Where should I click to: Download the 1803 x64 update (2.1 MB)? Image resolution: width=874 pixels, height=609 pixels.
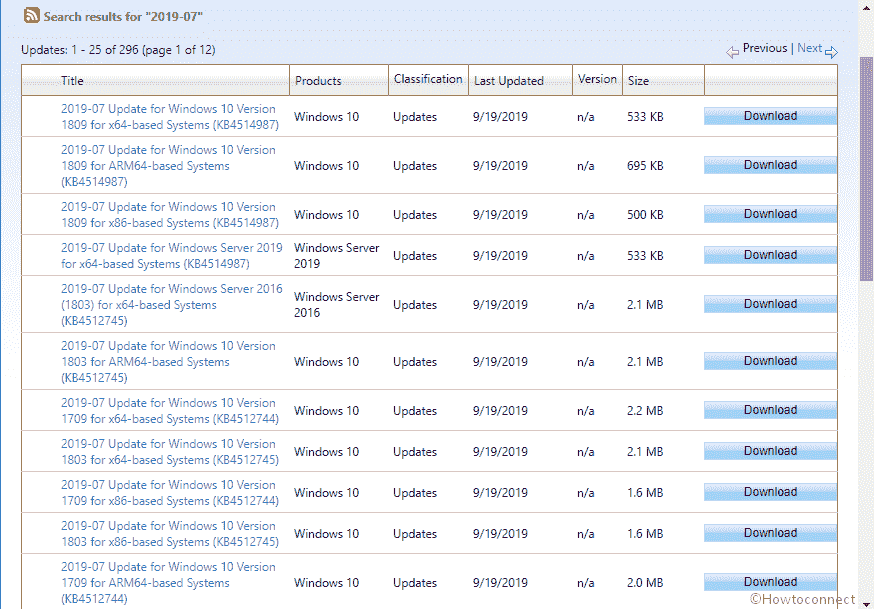click(x=770, y=451)
